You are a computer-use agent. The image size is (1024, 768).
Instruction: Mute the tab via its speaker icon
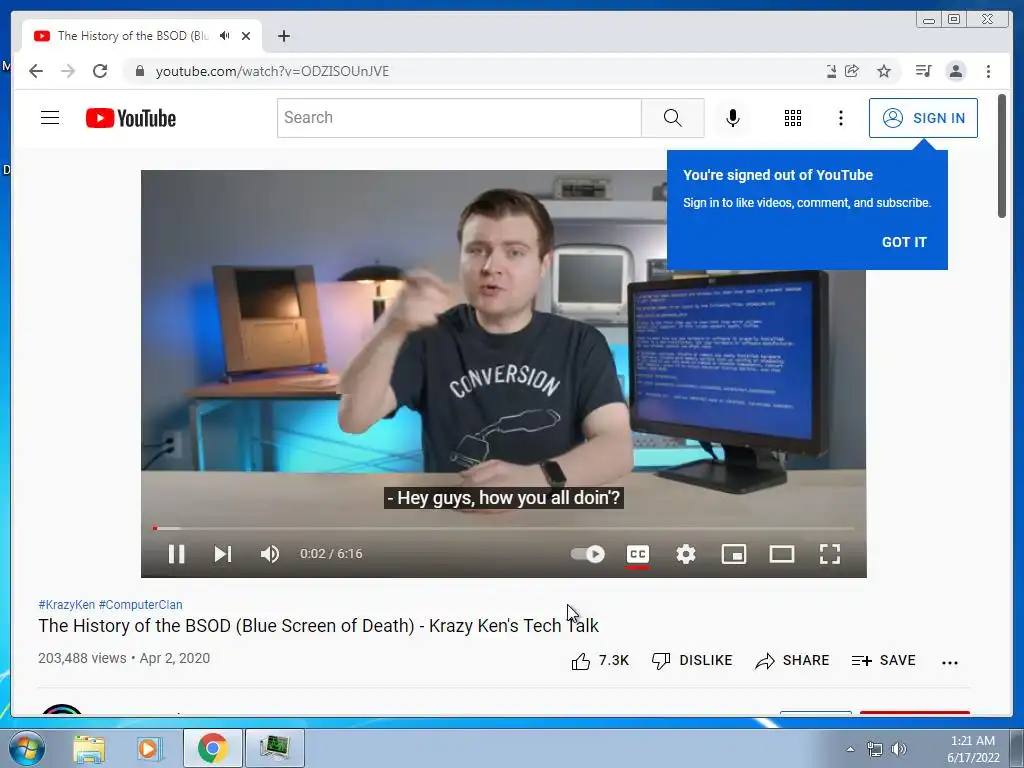[x=225, y=35]
